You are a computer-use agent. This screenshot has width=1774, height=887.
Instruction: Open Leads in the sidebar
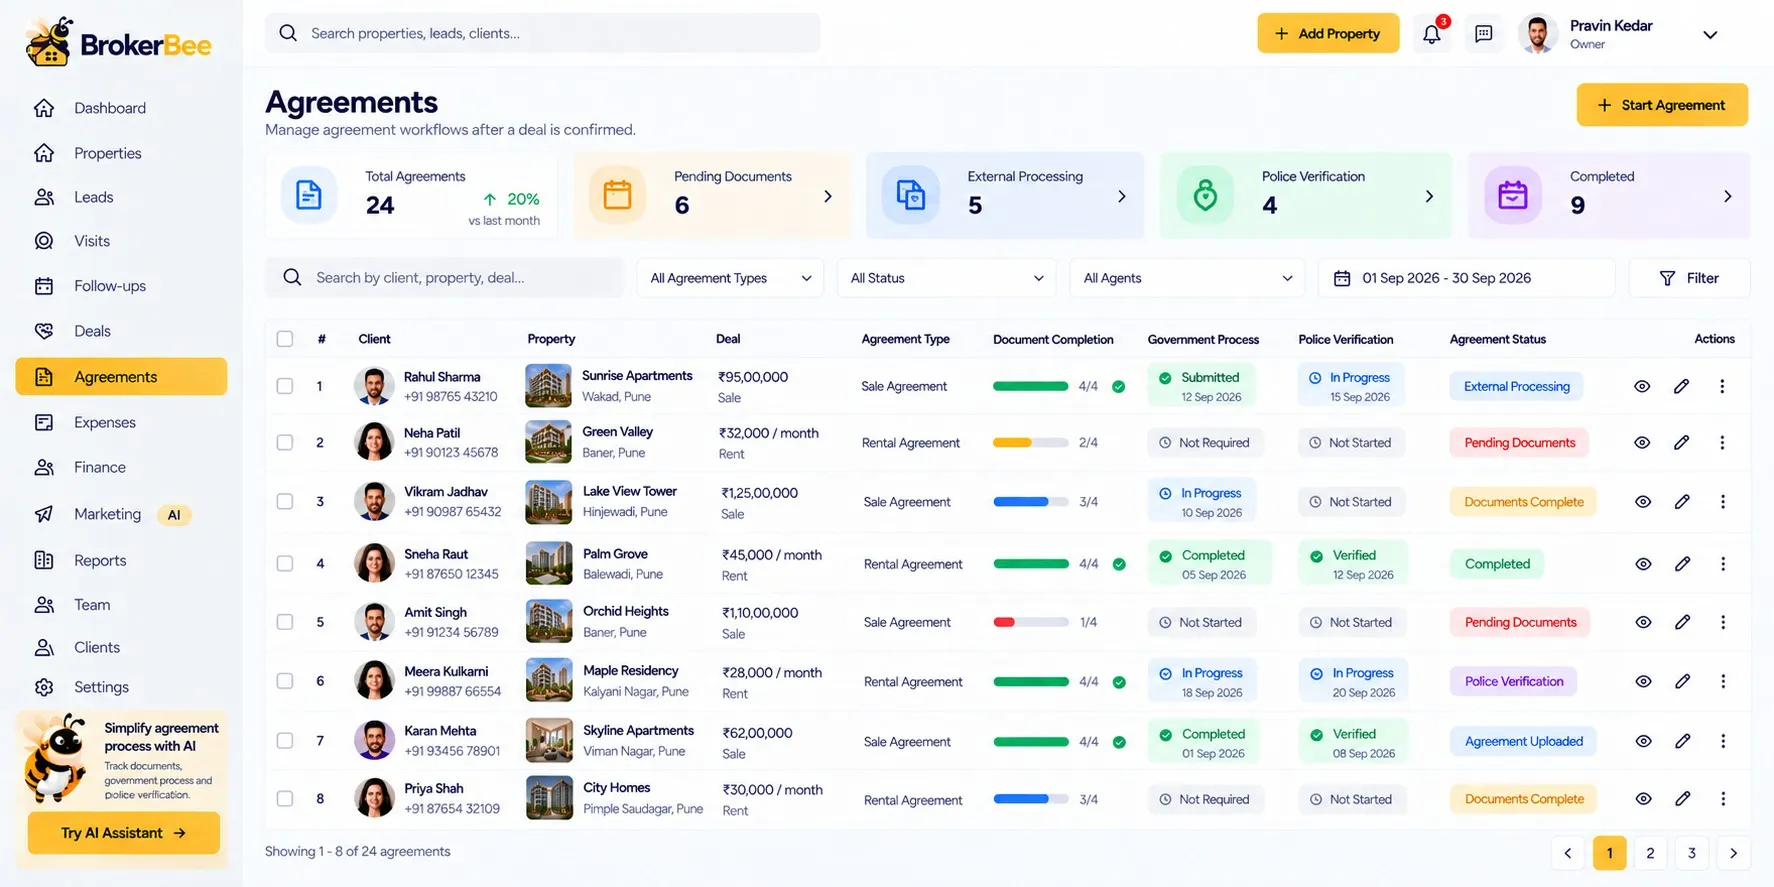93,197
